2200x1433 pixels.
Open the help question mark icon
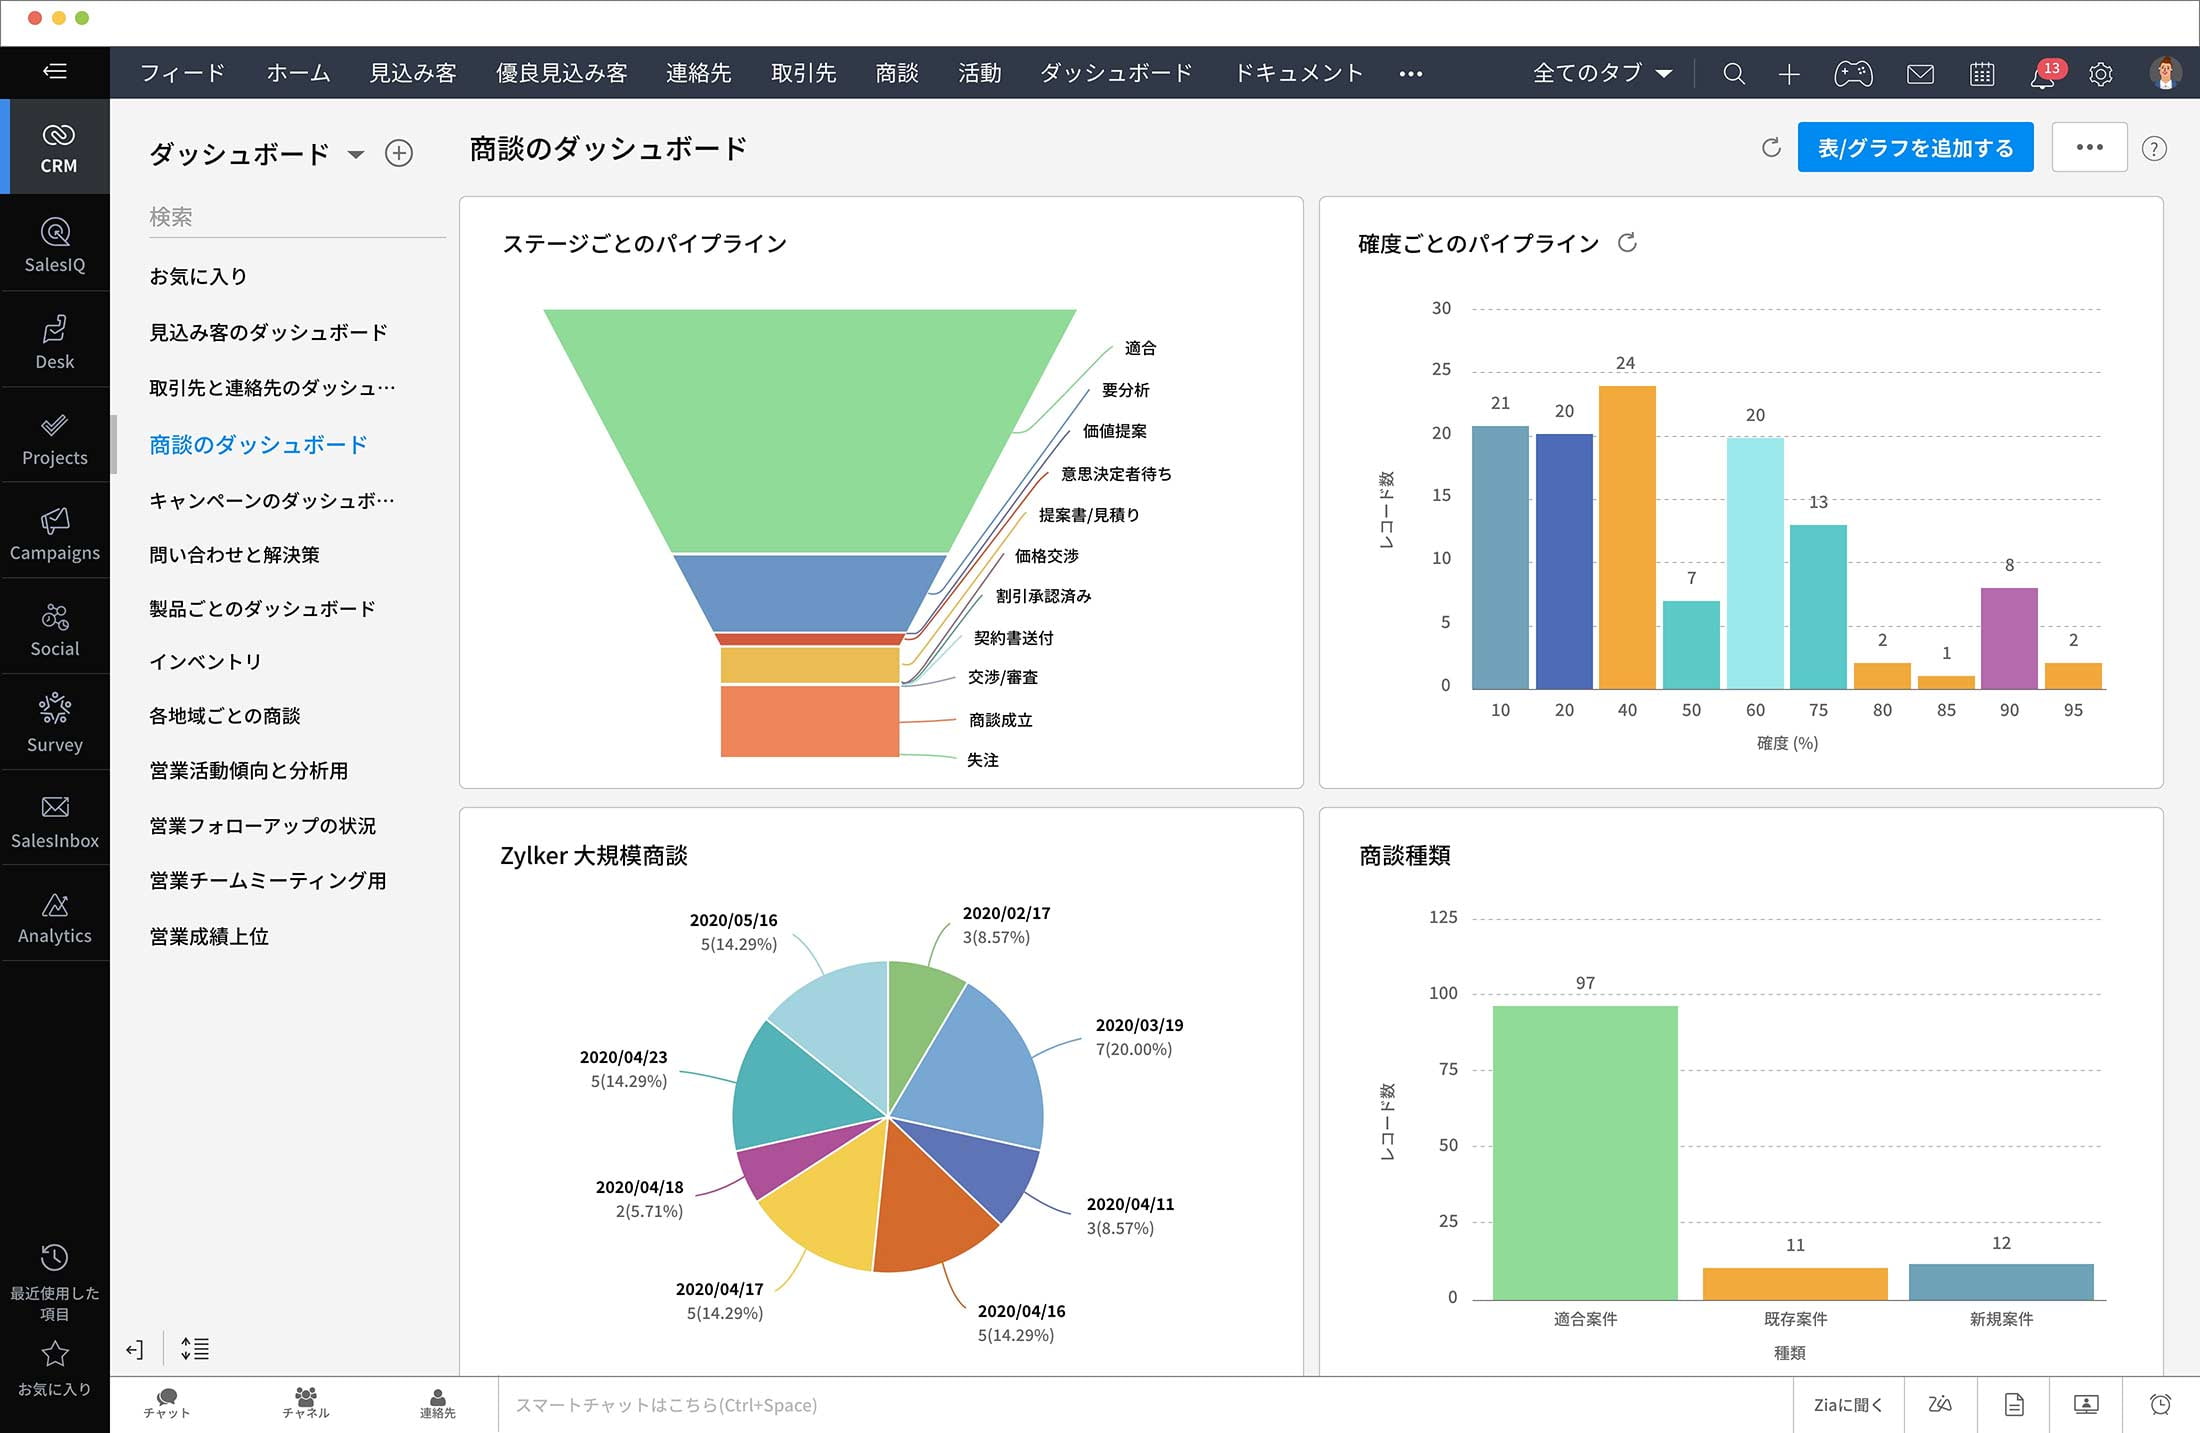2154,149
